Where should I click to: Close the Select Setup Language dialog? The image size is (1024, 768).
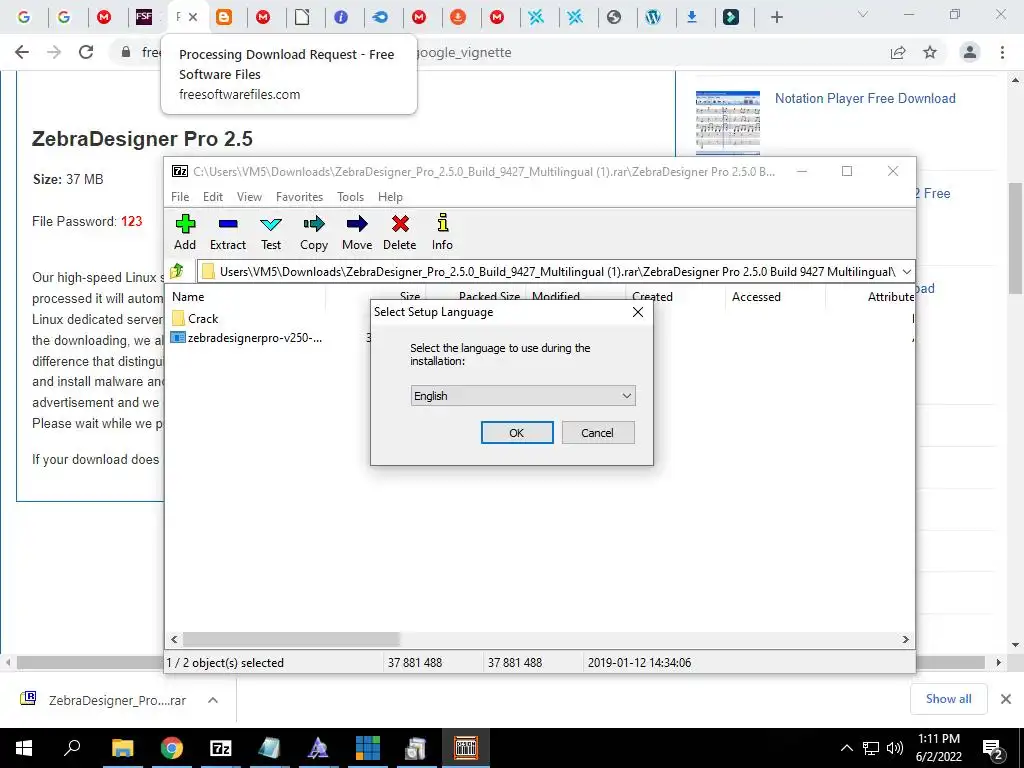pyautogui.click(x=638, y=312)
